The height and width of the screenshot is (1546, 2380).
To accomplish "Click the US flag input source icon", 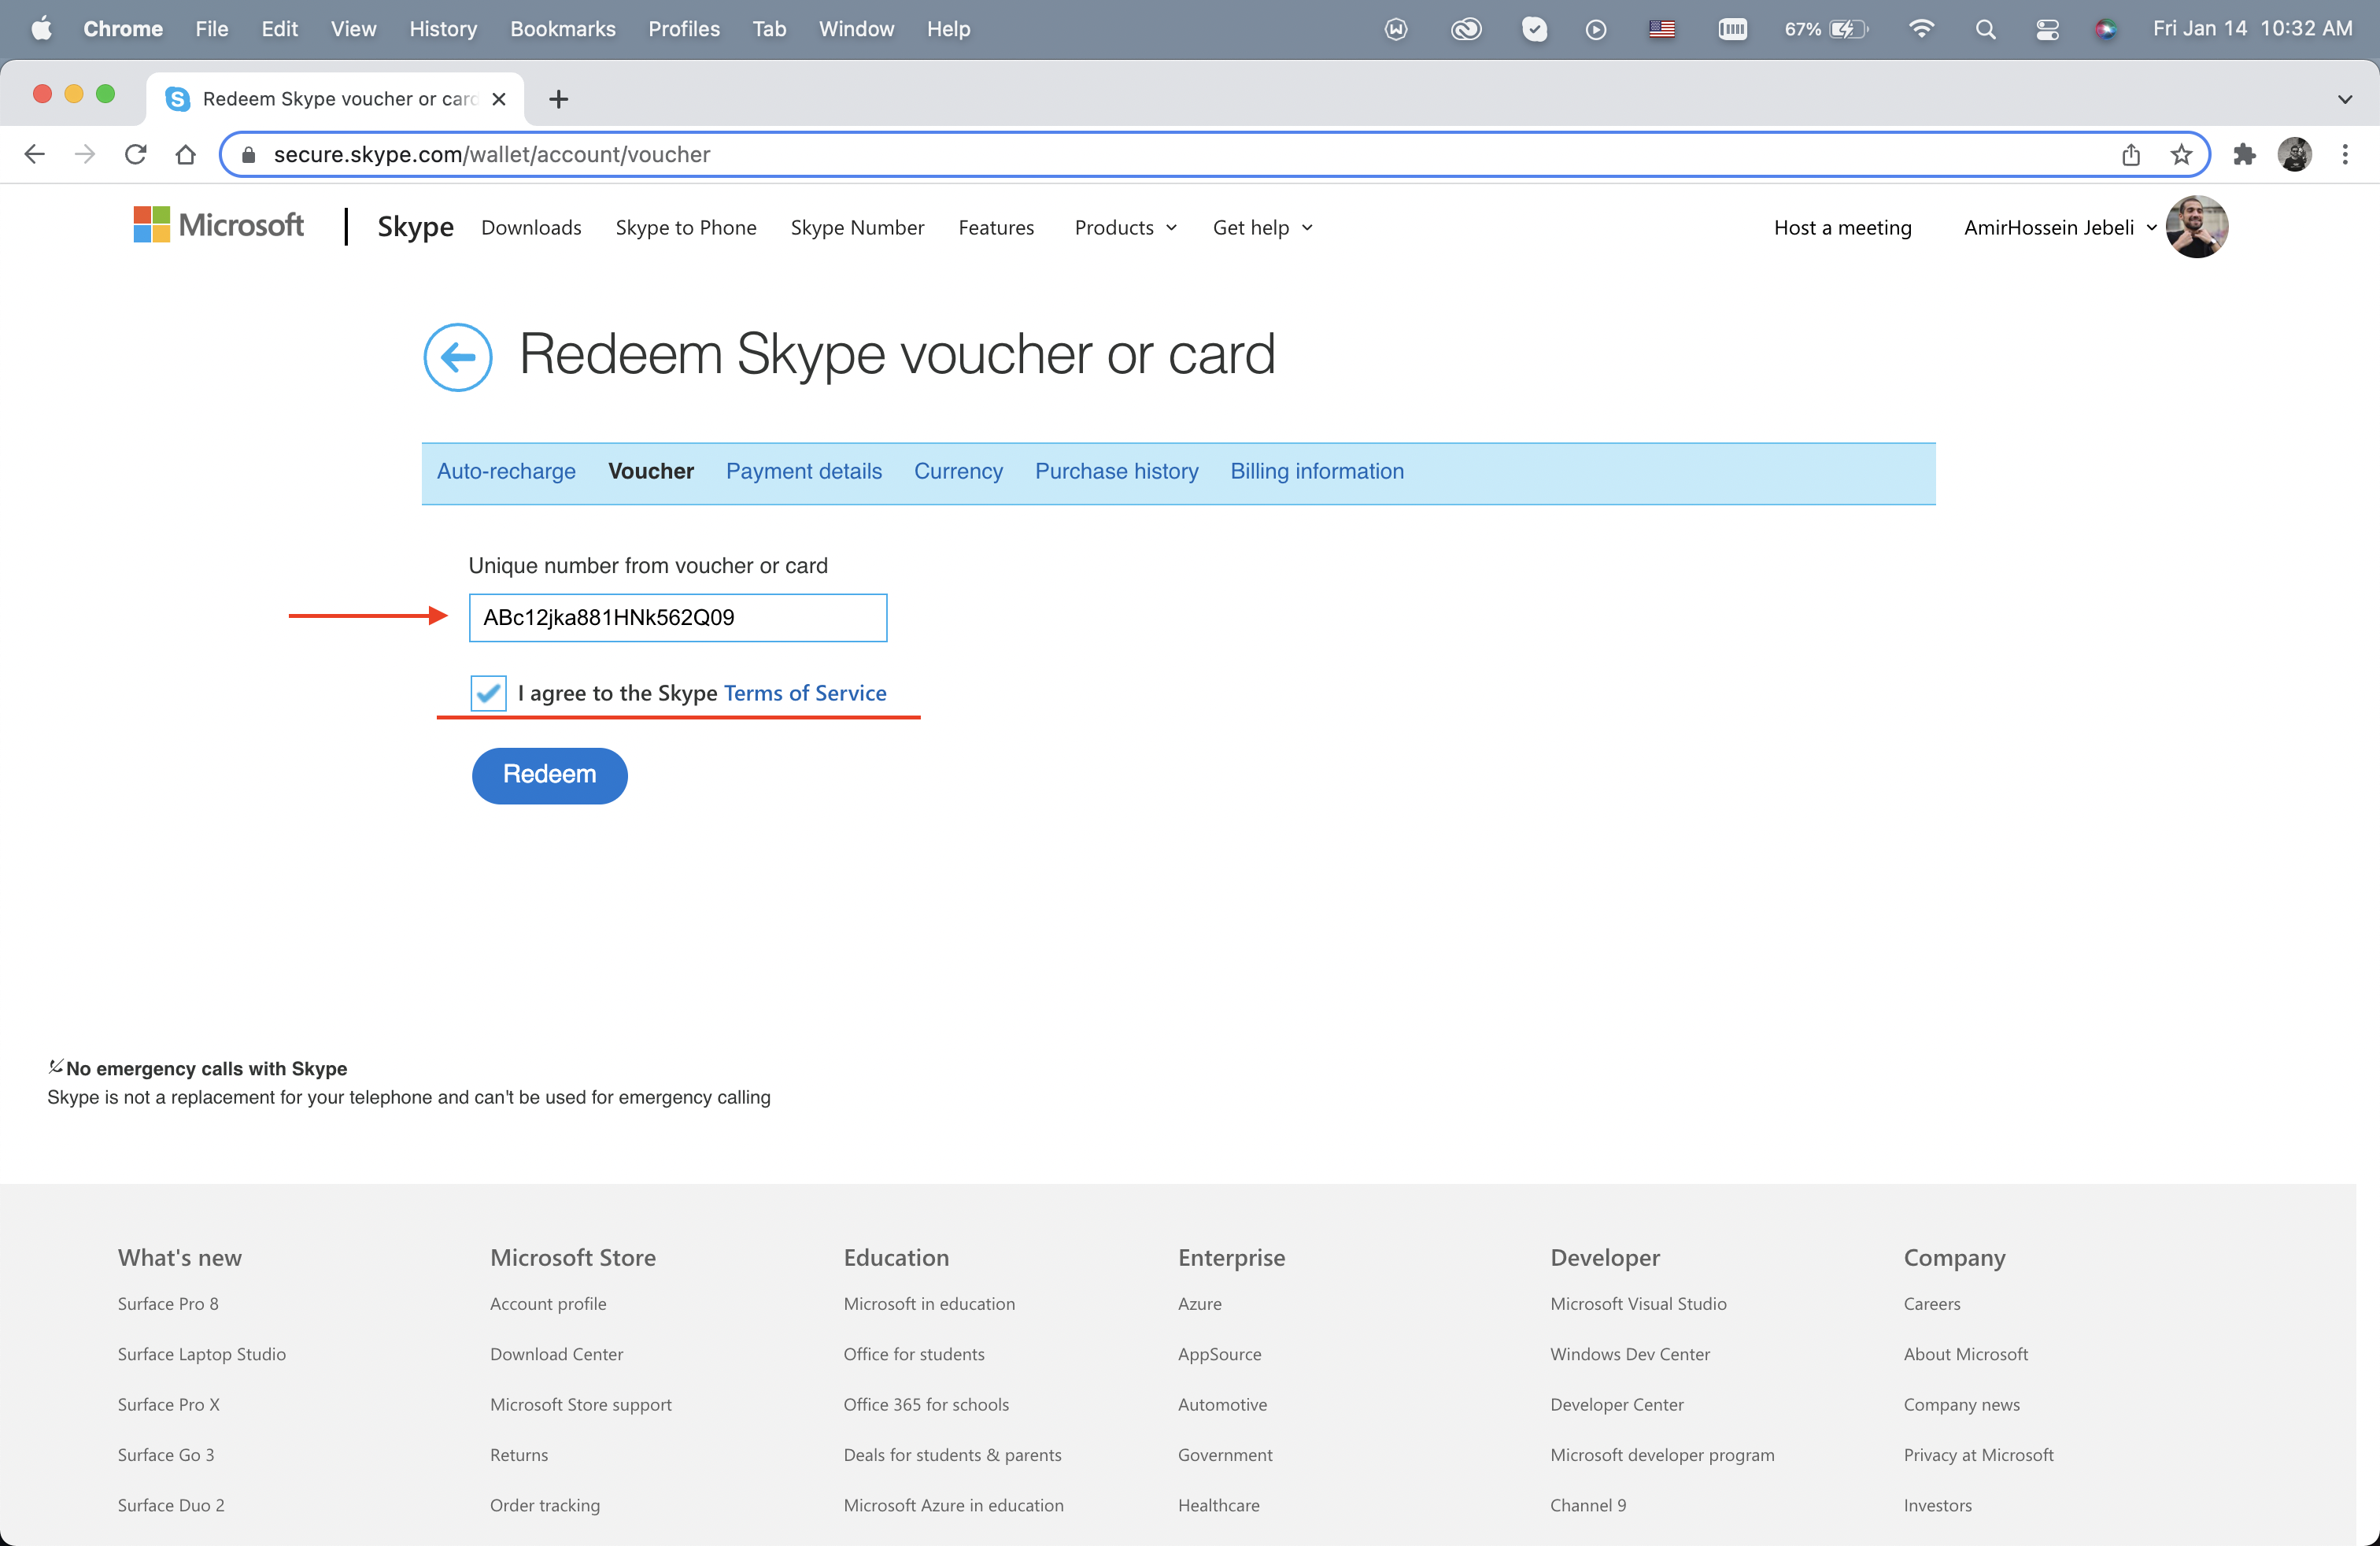I will [x=1662, y=29].
